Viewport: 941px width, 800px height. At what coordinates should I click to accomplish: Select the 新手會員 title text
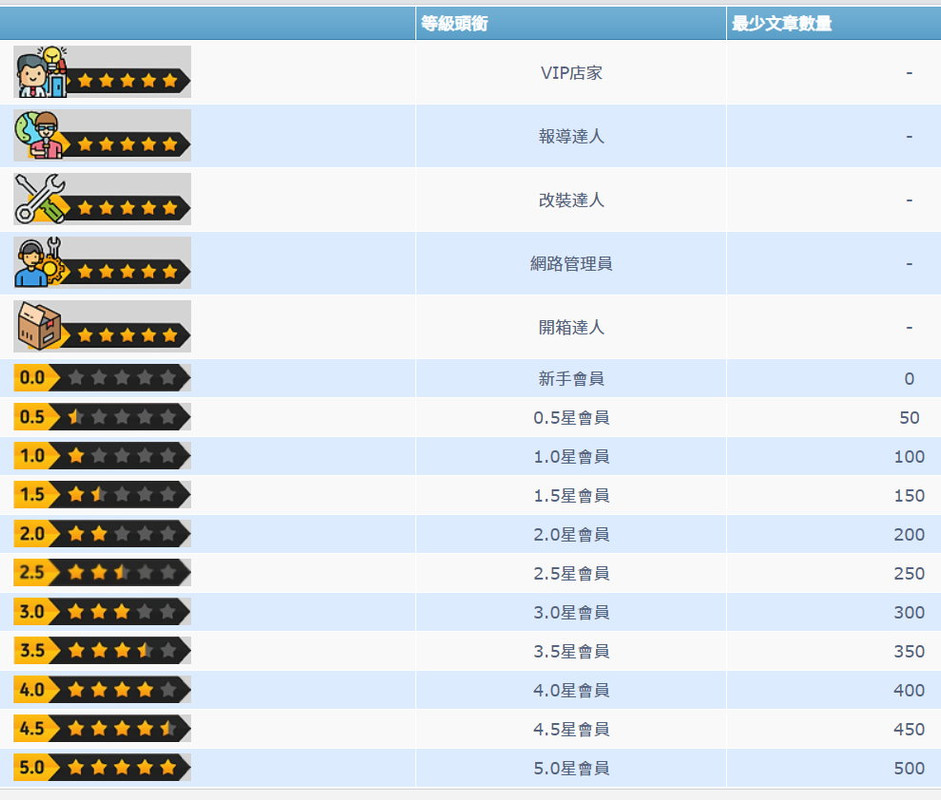tap(571, 379)
